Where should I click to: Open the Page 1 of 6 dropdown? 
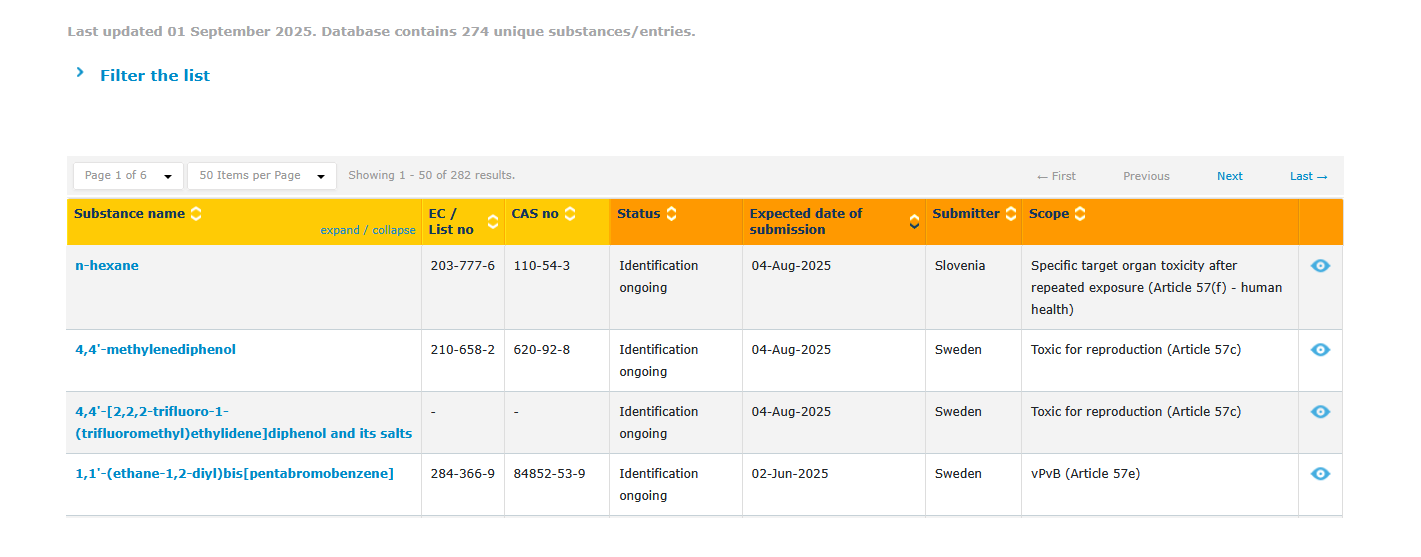pos(129,176)
